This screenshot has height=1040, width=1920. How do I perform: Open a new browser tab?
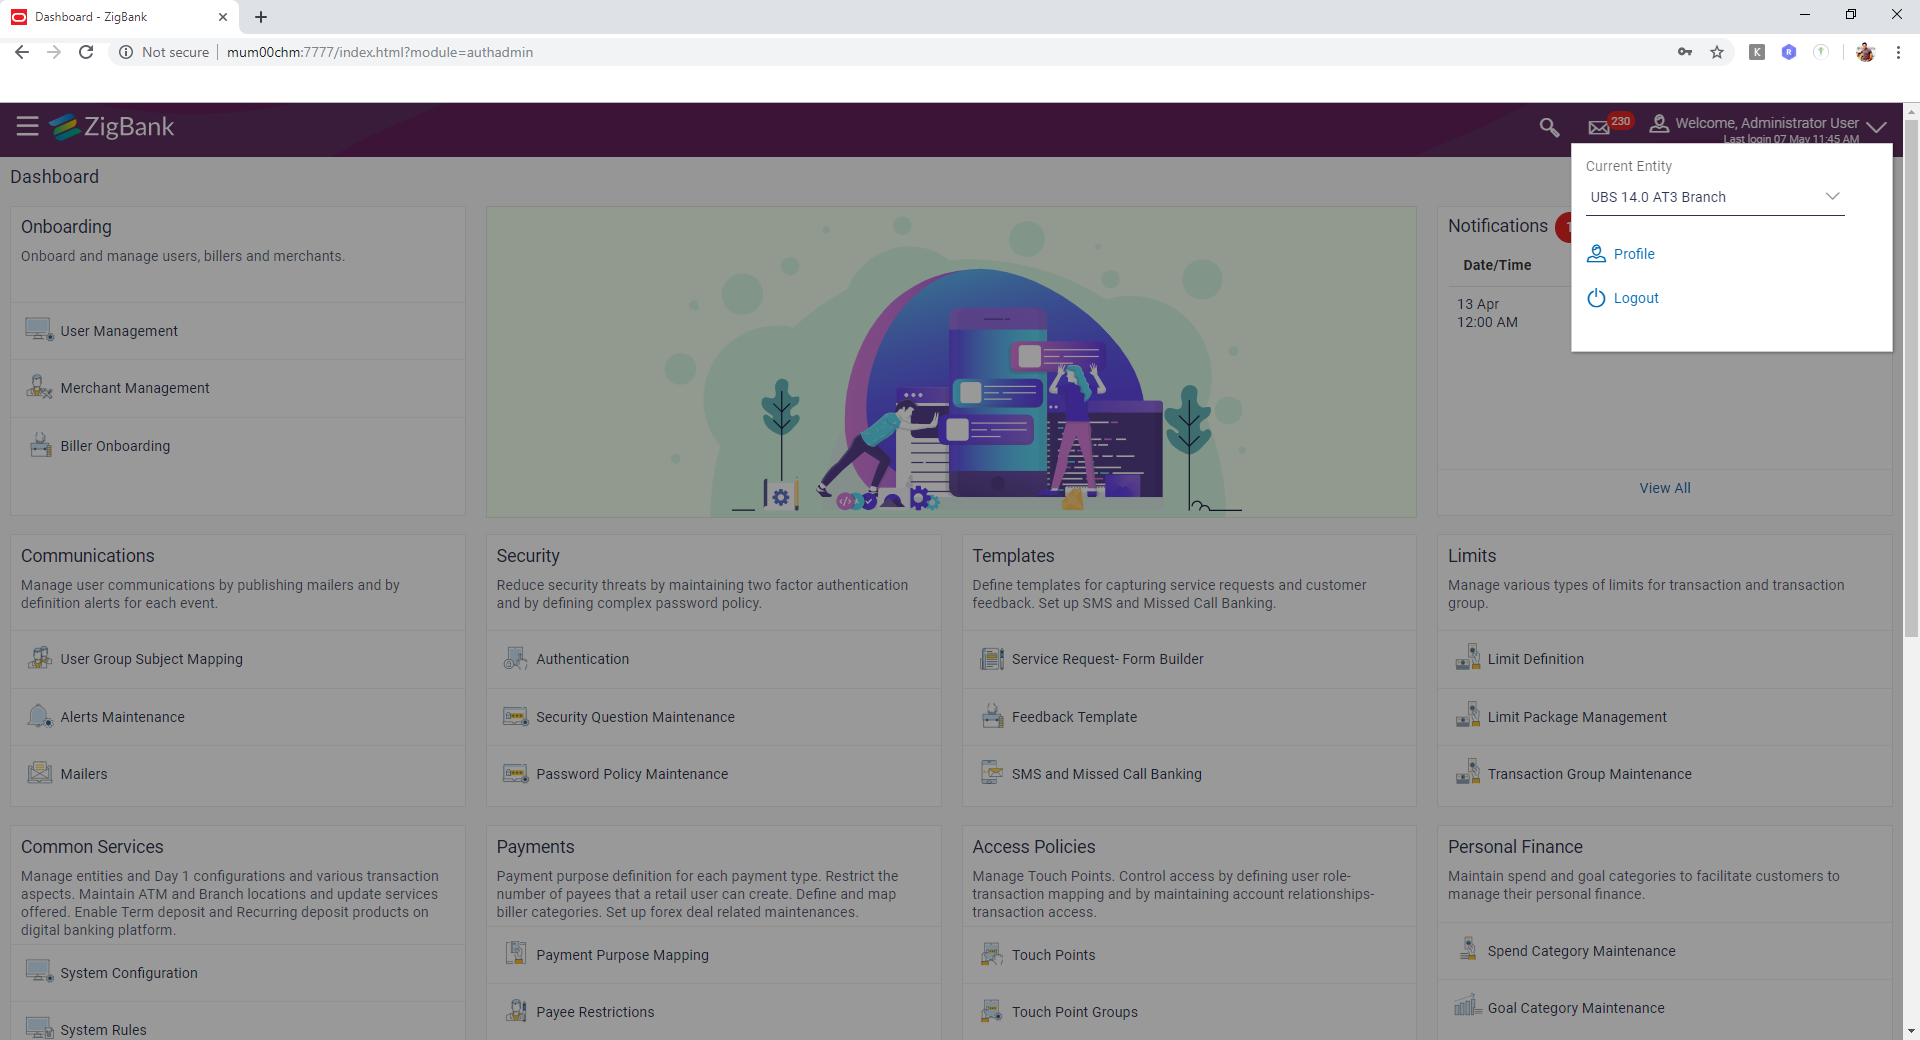pyautogui.click(x=261, y=17)
